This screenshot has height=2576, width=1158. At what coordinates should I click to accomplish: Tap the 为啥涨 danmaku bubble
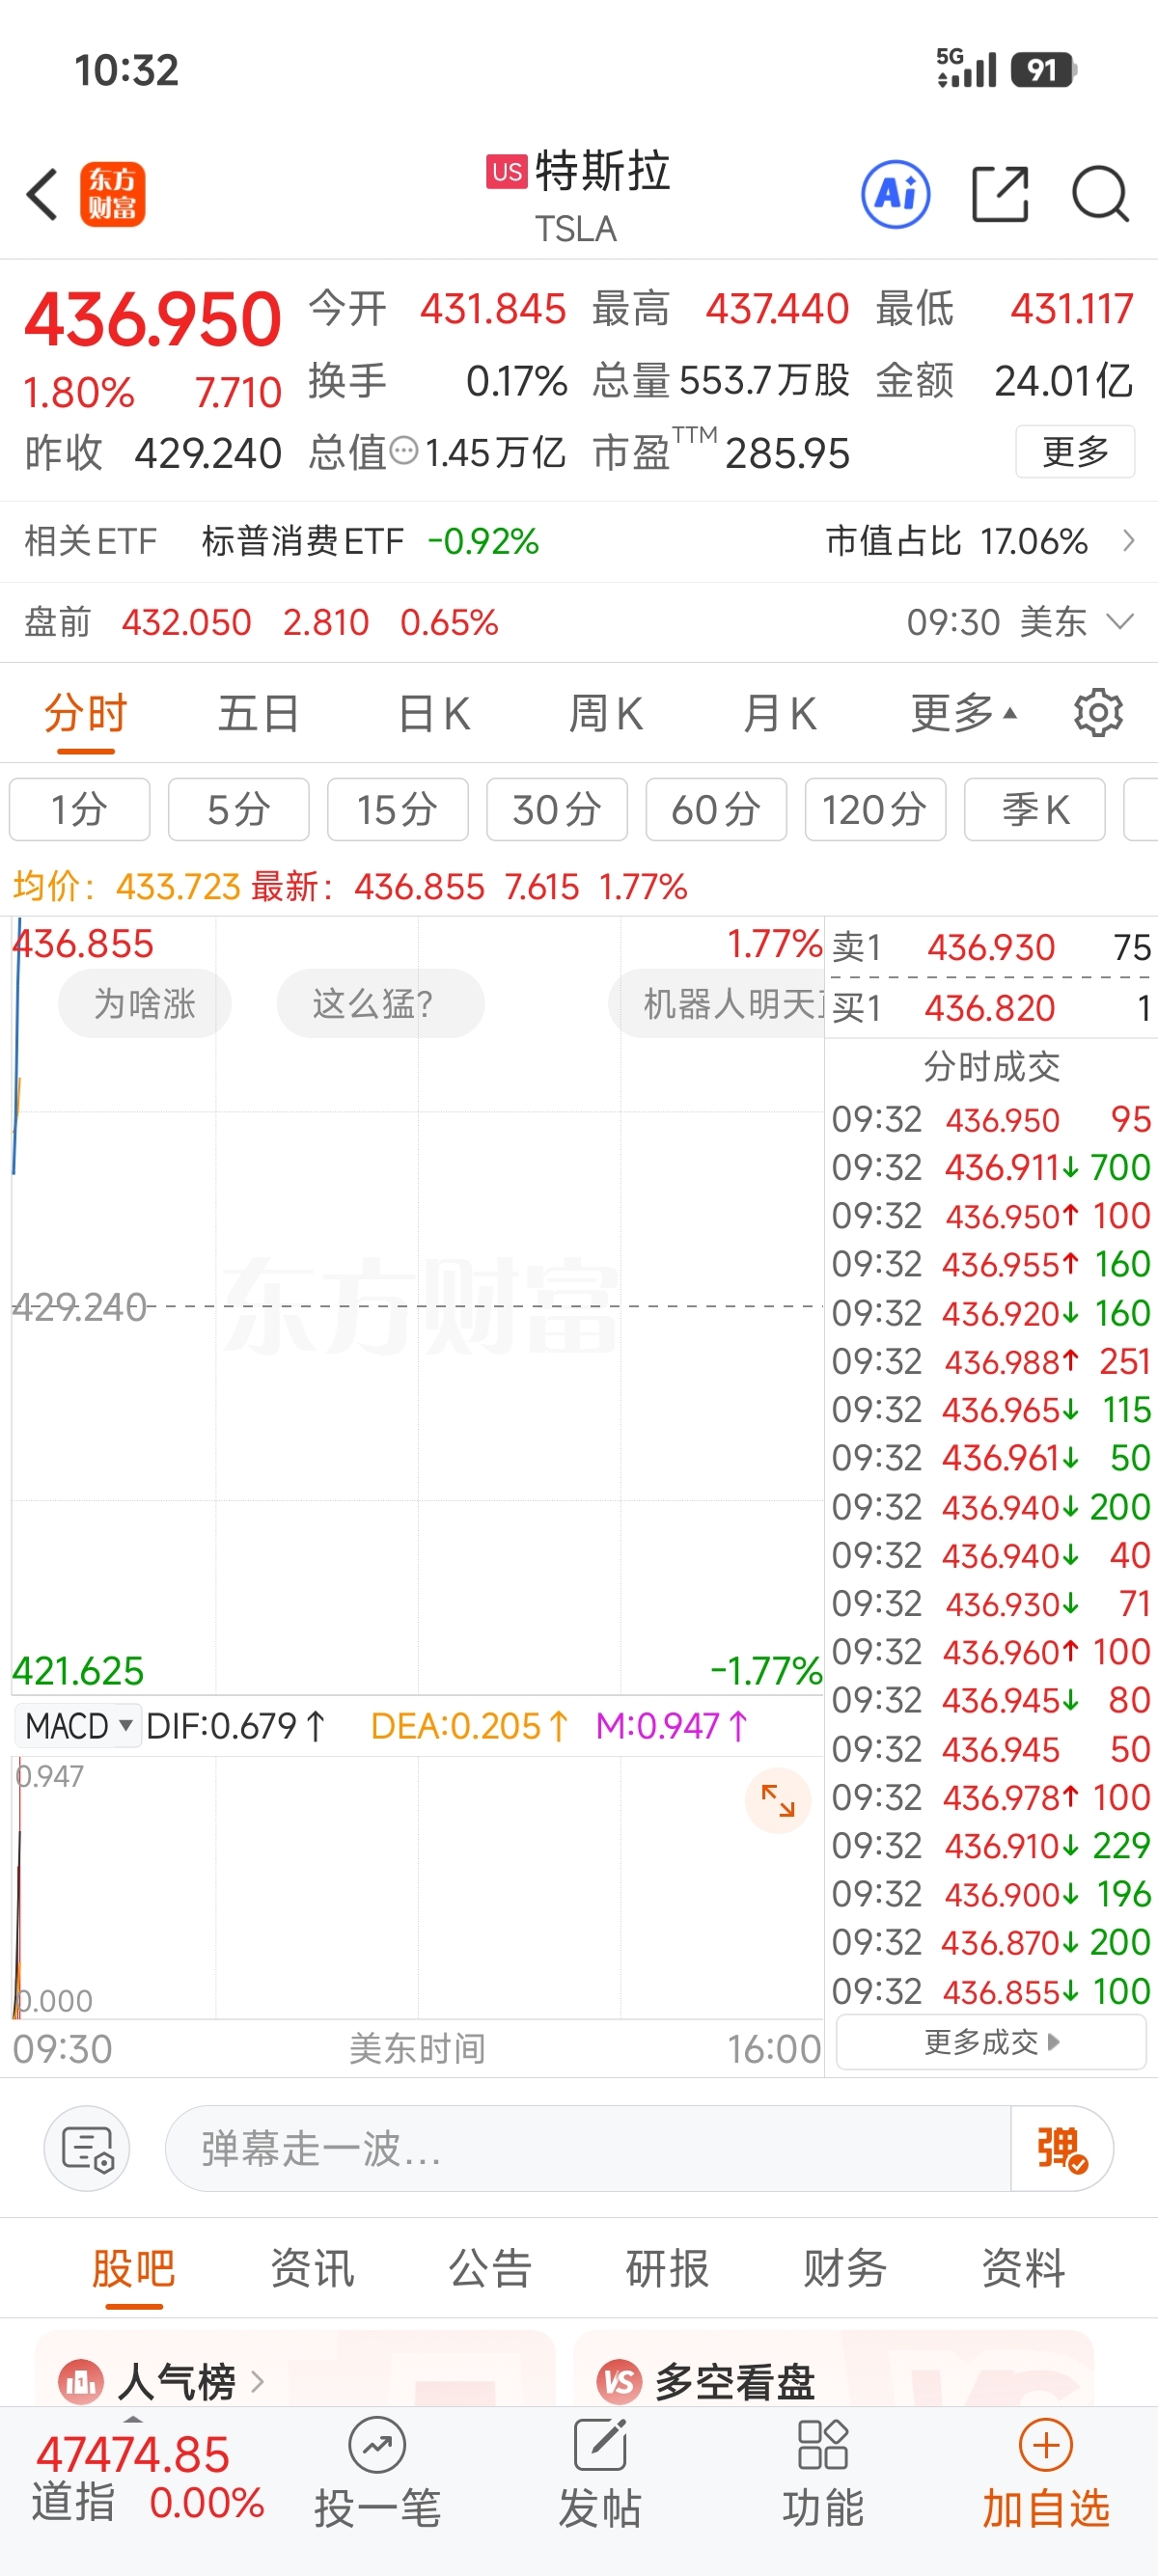(x=145, y=1003)
